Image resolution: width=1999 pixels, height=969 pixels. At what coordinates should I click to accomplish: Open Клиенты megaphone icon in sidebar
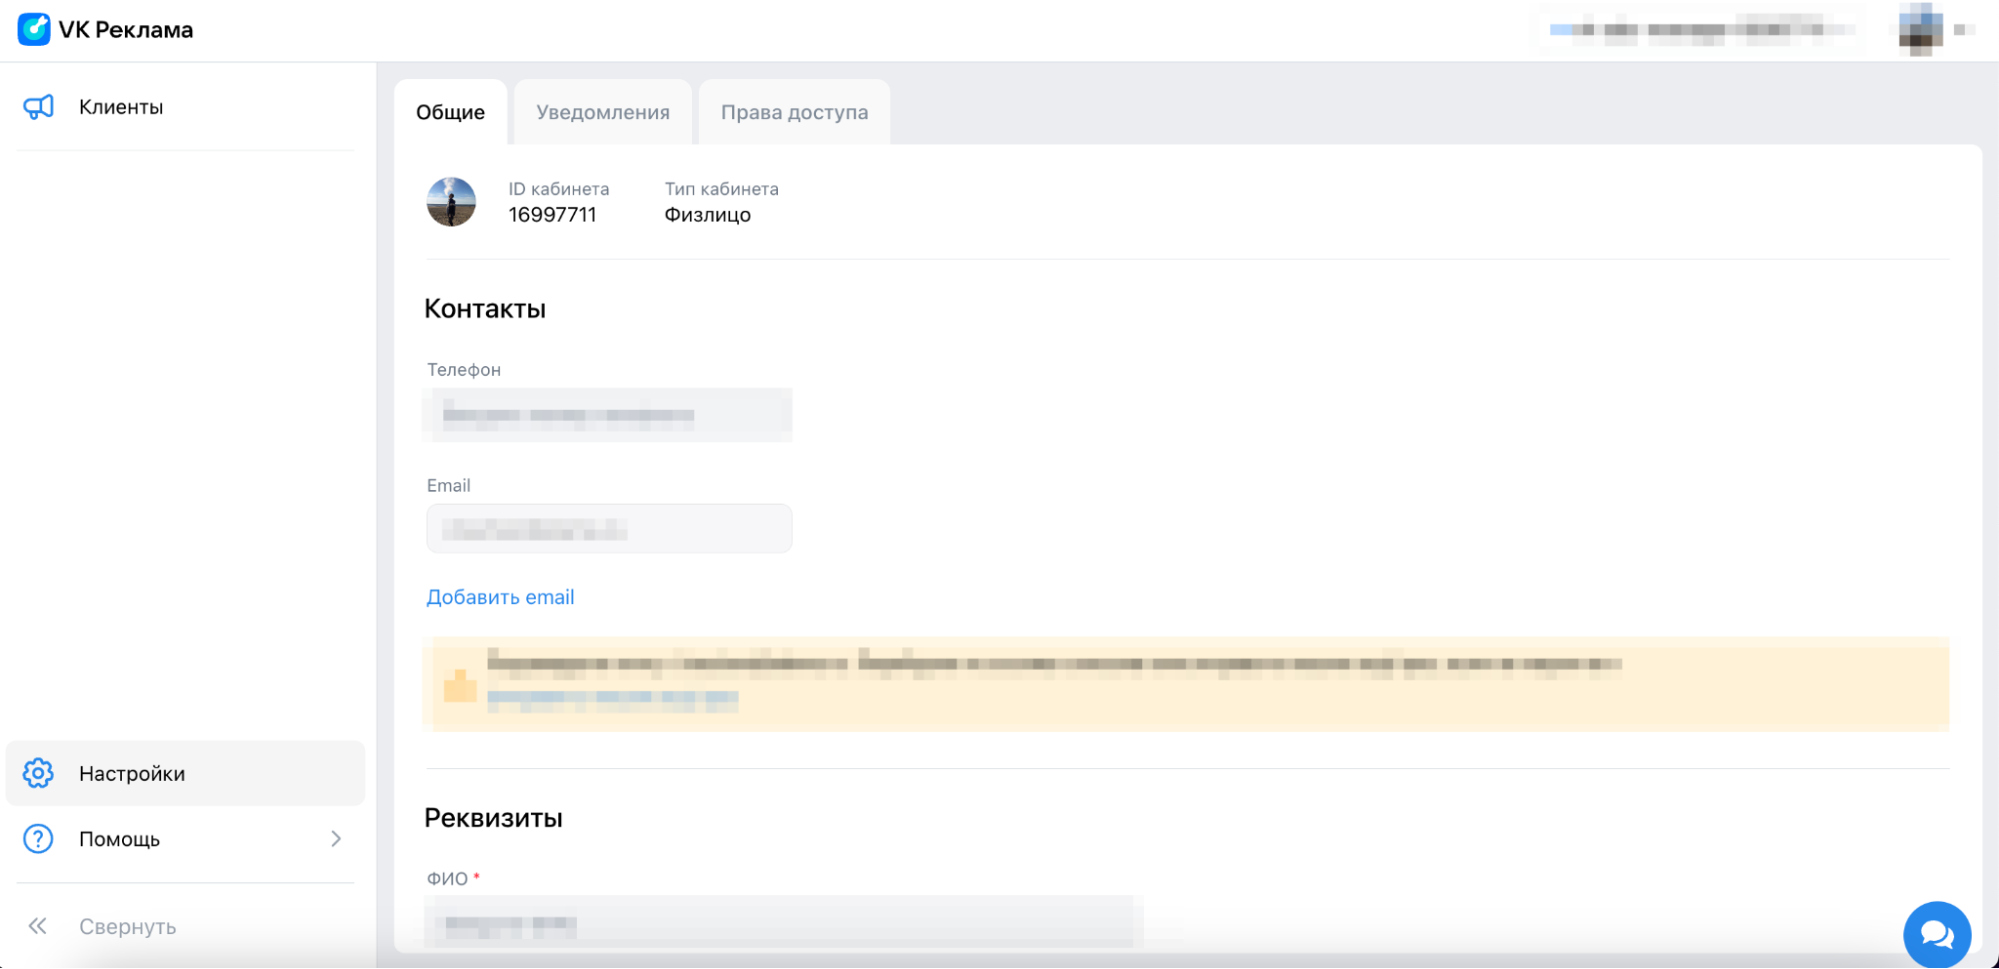38,107
